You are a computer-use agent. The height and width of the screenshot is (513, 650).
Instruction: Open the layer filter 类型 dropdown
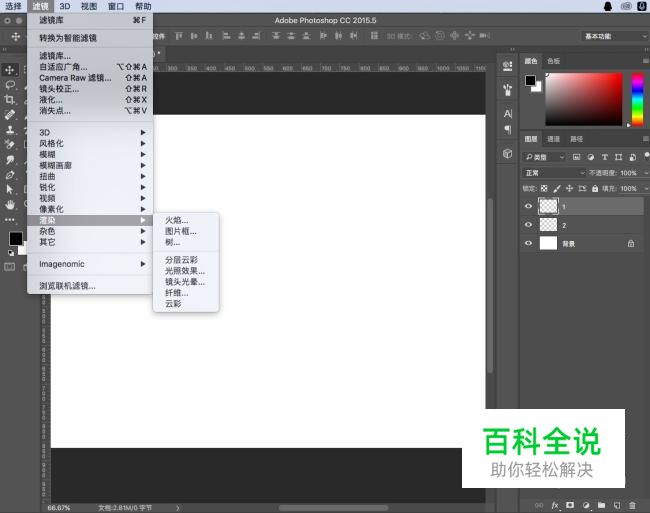pyautogui.click(x=544, y=157)
